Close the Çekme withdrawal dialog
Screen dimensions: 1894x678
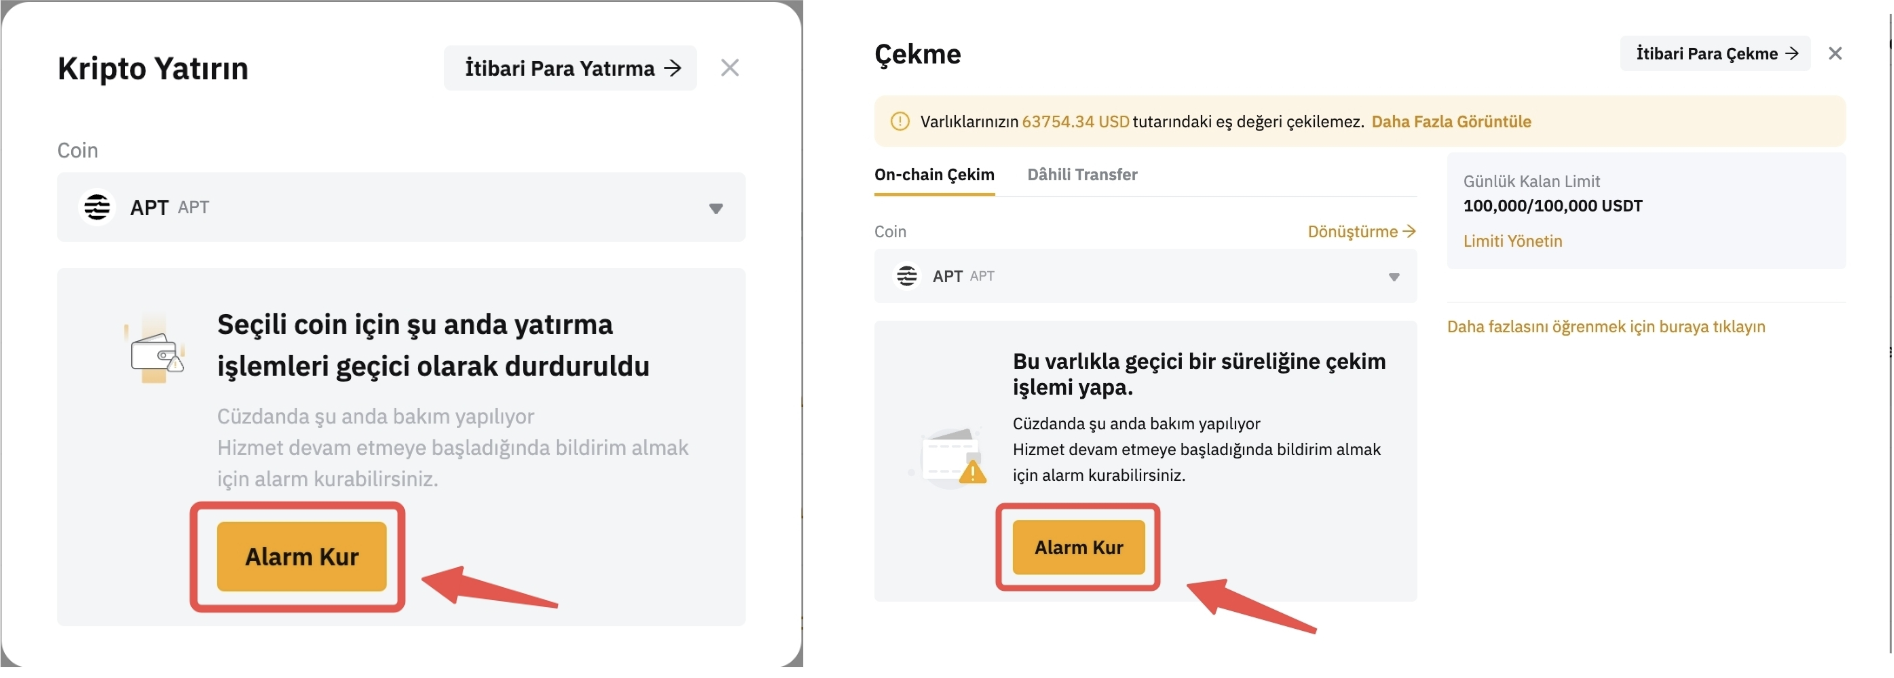tap(1835, 54)
